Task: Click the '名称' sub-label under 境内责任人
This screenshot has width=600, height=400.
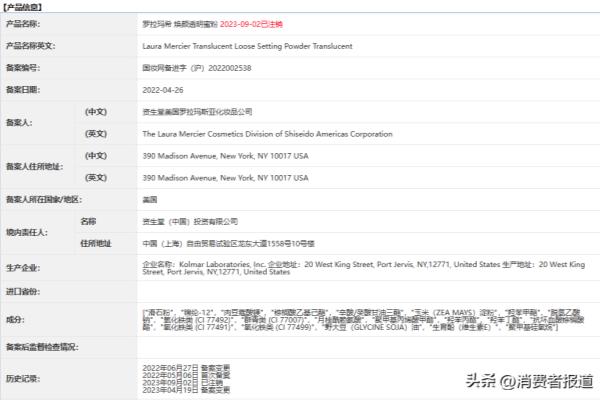Action: click(x=88, y=221)
